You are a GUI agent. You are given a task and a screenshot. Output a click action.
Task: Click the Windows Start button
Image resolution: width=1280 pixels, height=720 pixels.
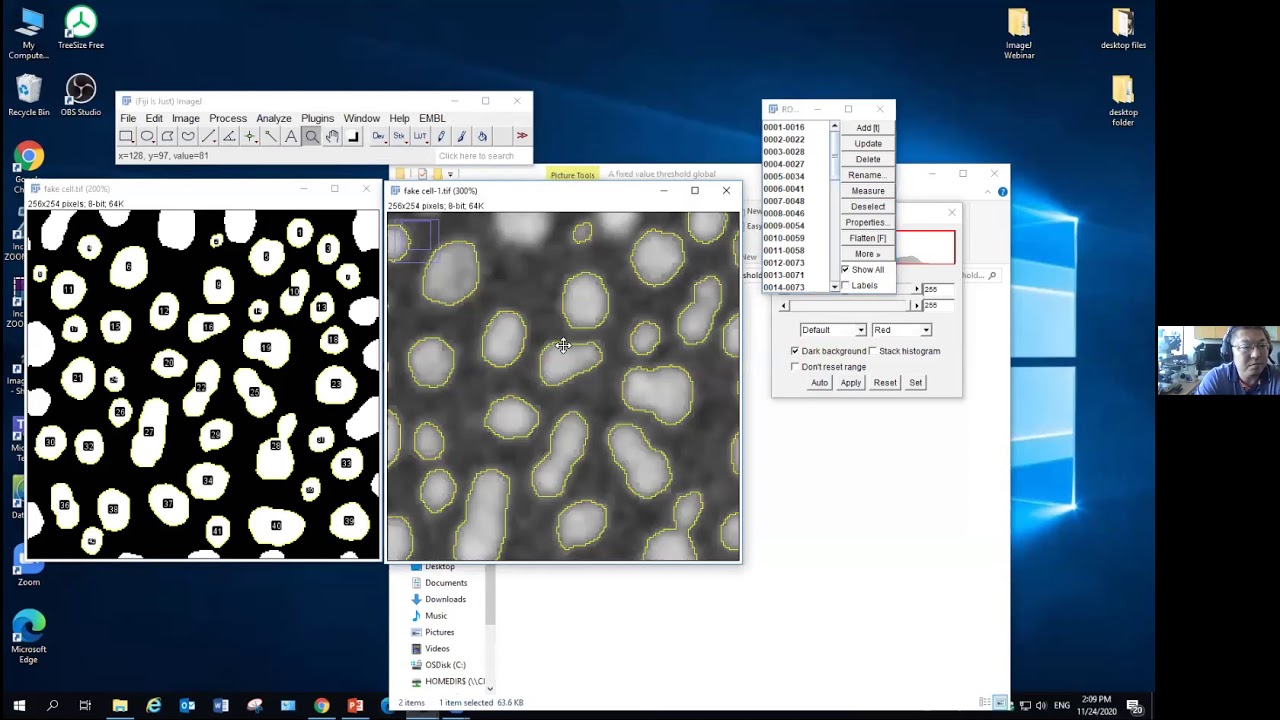click(x=19, y=706)
